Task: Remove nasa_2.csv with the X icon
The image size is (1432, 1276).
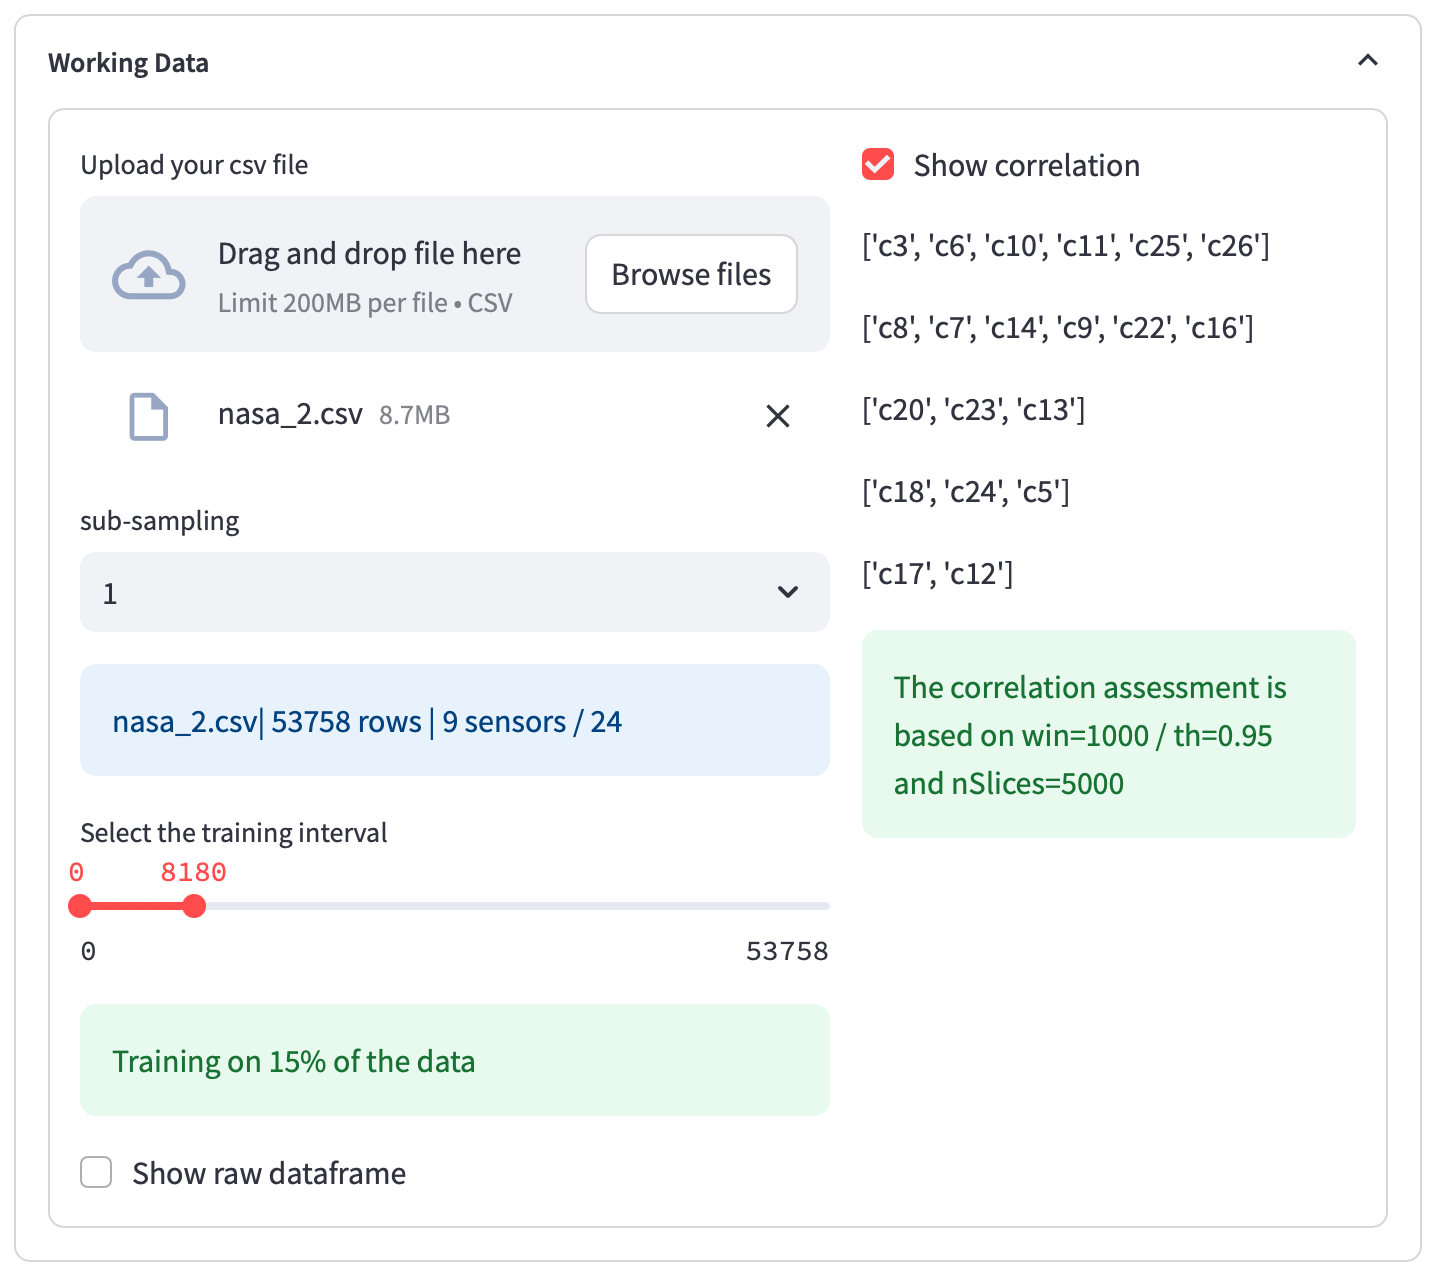Action: pyautogui.click(x=778, y=416)
